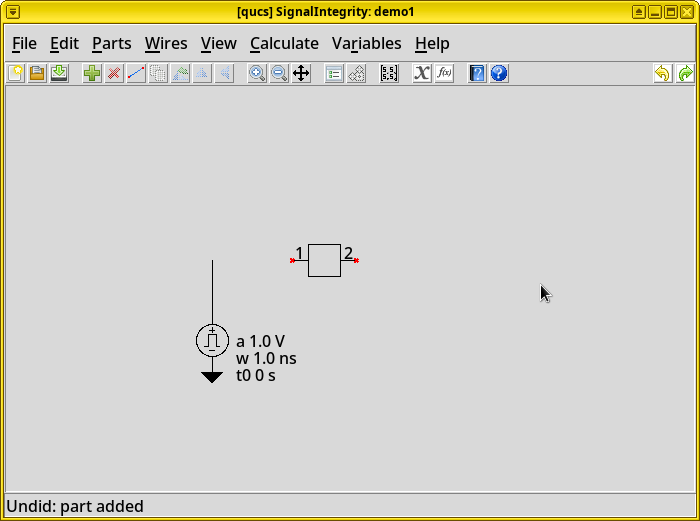The height and width of the screenshot is (521, 700).
Task: Click the Save project icon
Action: [59, 73]
